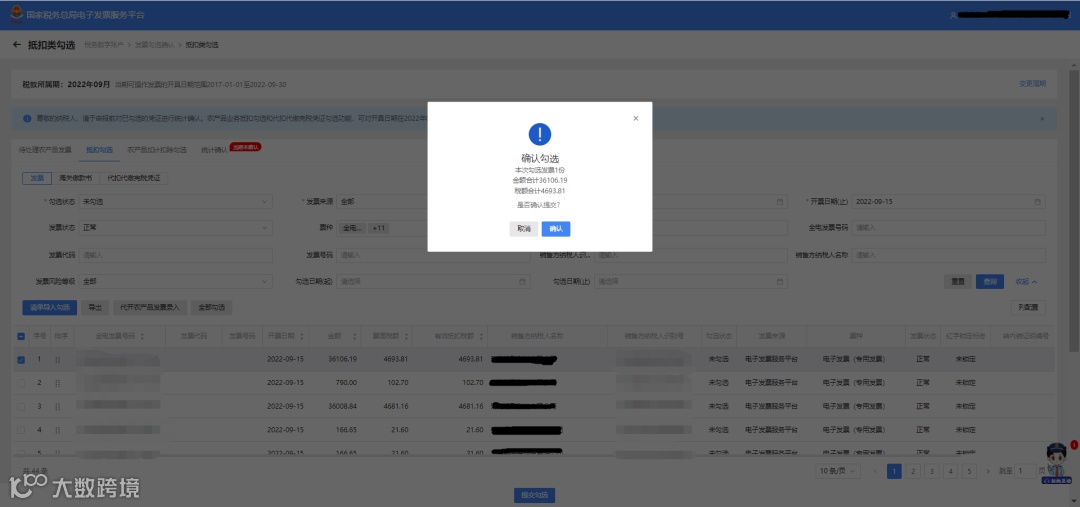1080x507 pixels.
Task: Select the 发票 segment option
Action: [37, 178]
